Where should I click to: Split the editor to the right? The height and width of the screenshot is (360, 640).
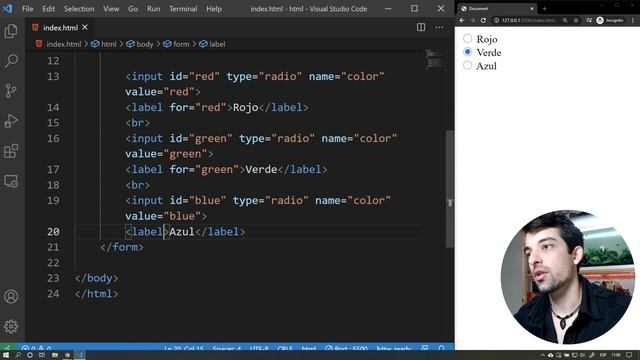[x=421, y=27]
